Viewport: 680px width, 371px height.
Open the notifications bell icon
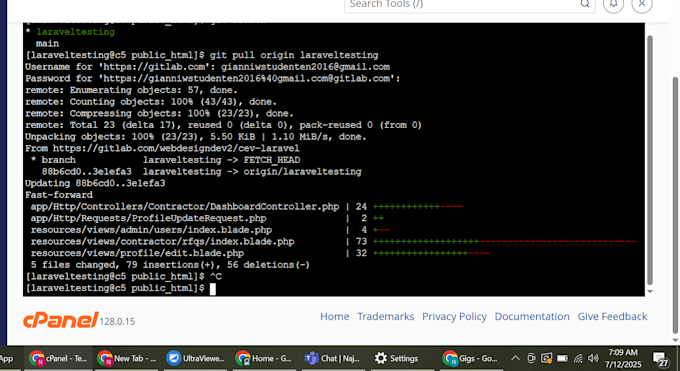click(x=613, y=4)
